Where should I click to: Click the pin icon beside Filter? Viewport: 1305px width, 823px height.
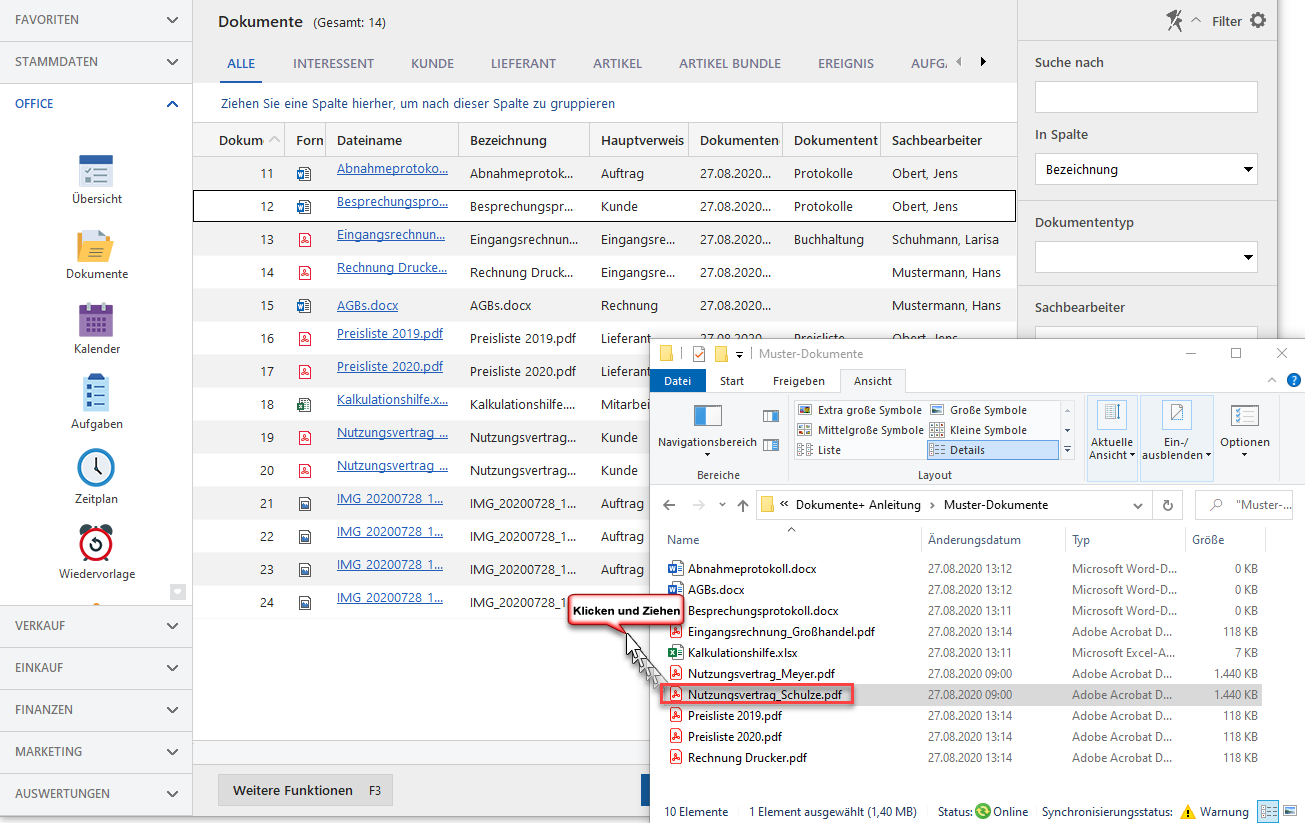(1174, 20)
